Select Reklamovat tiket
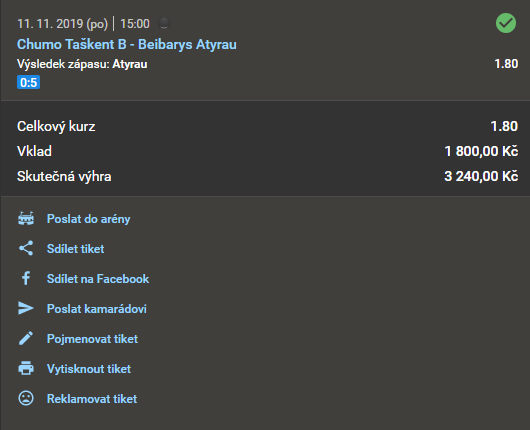530x430 pixels. [x=92, y=399]
